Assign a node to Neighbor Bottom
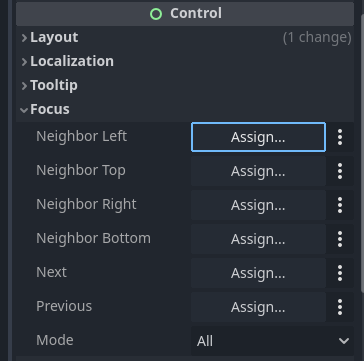Viewport: 364px width, 361px height. pyautogui.click(x=258, y=239)
